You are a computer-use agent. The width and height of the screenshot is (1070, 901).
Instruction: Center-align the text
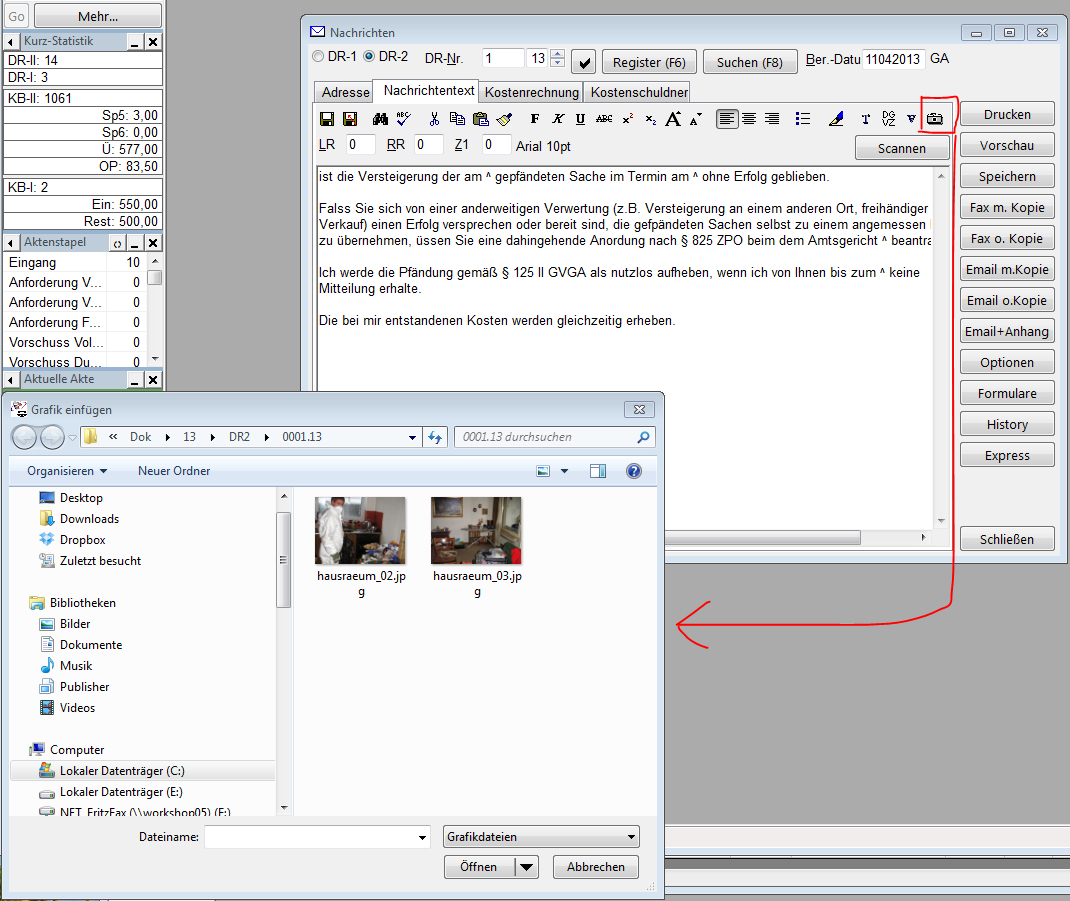(749, 119)
